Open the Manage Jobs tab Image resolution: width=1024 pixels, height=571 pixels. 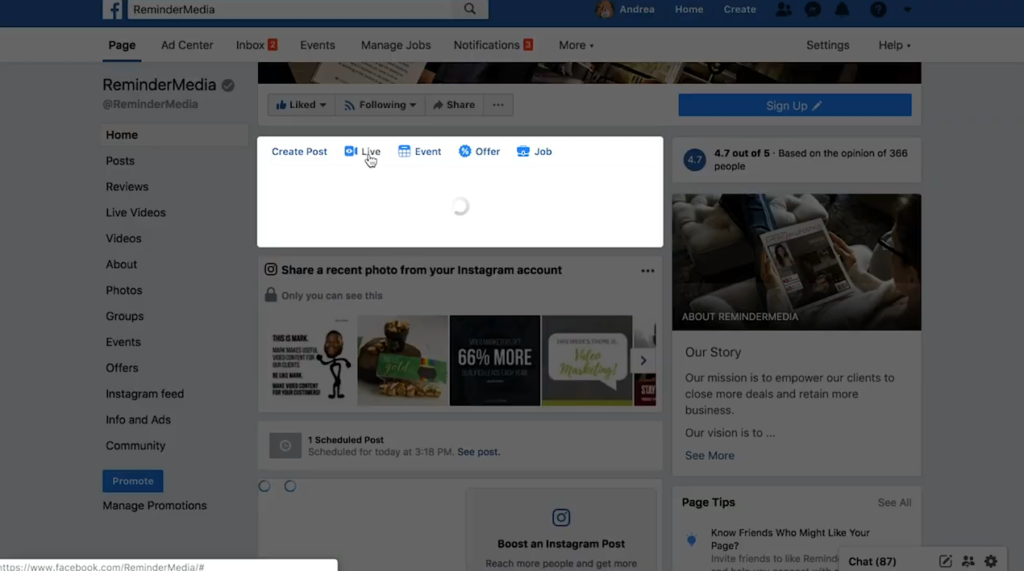(x=396, y=45)
